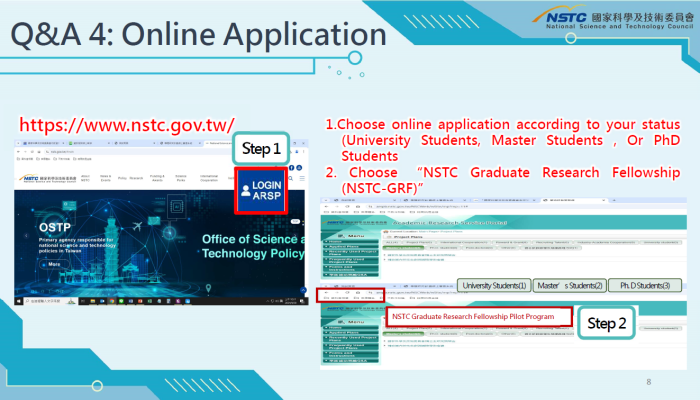This screenshot has width=700, height=400.
Task: Open Forms and Instructions in the lower portal Menu
Action: [x=351, y=354]
